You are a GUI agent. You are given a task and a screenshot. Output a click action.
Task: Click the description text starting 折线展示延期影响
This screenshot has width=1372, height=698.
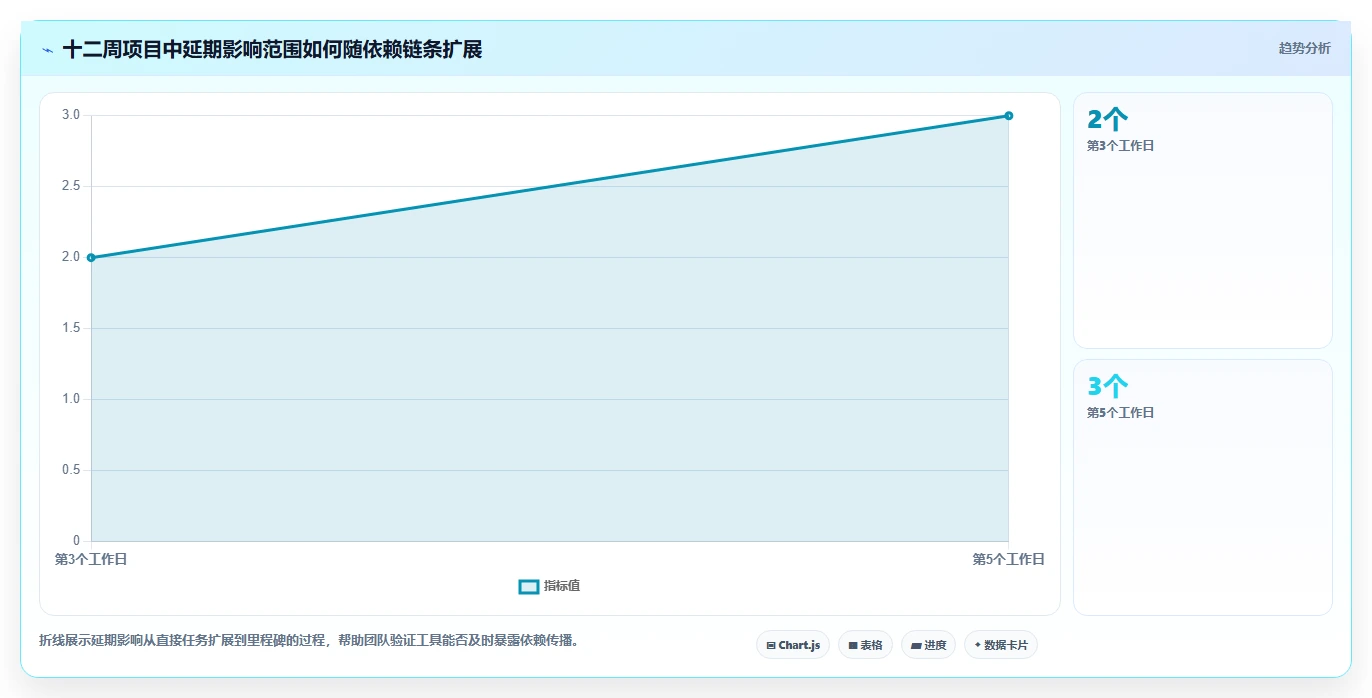[309, 640]
